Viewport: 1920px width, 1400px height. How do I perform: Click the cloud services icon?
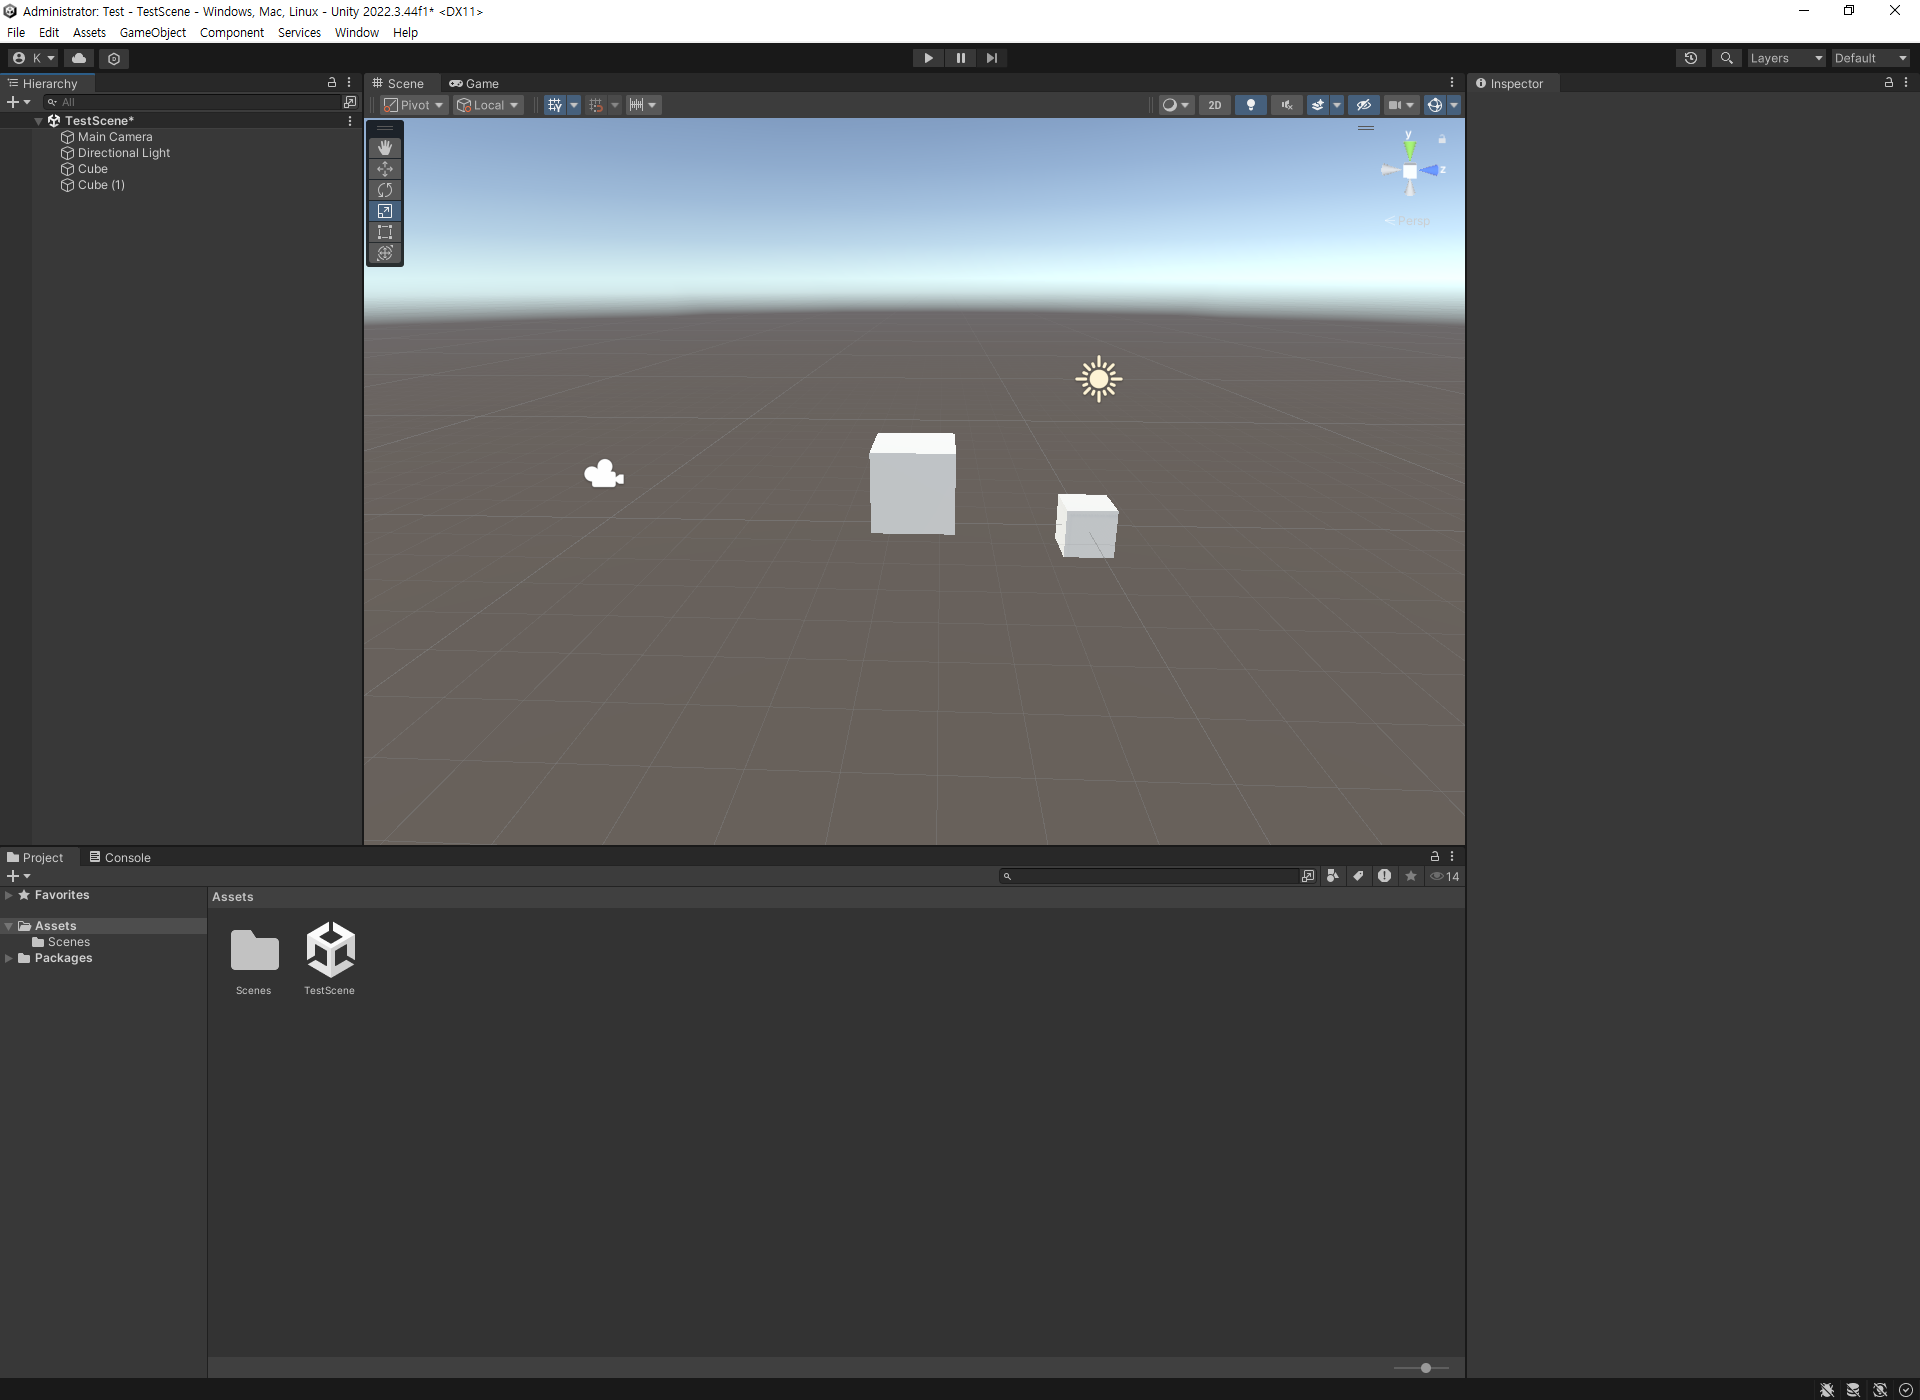[79, 58]
